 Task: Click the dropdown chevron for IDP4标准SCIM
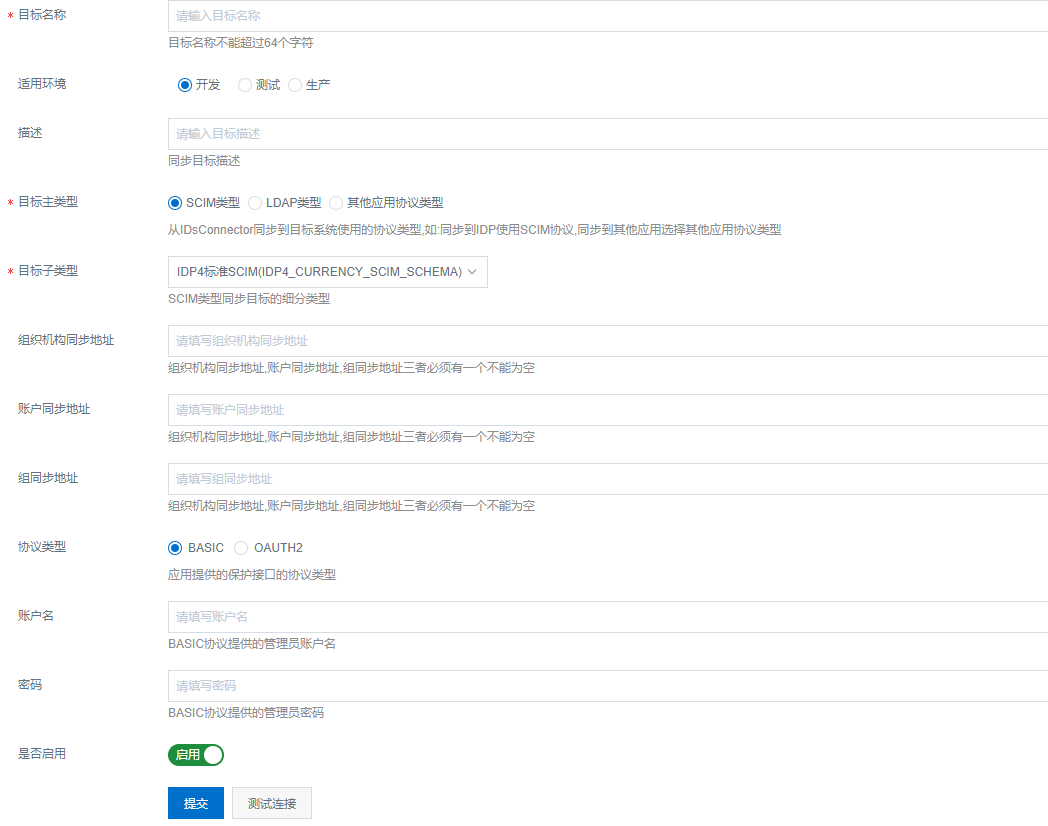click(x=473, y=272)
